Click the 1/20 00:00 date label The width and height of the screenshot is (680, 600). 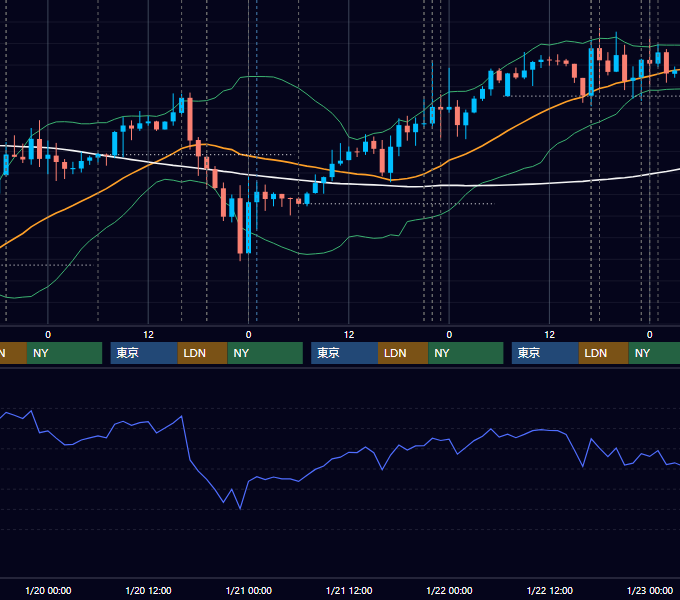(48, 590)
